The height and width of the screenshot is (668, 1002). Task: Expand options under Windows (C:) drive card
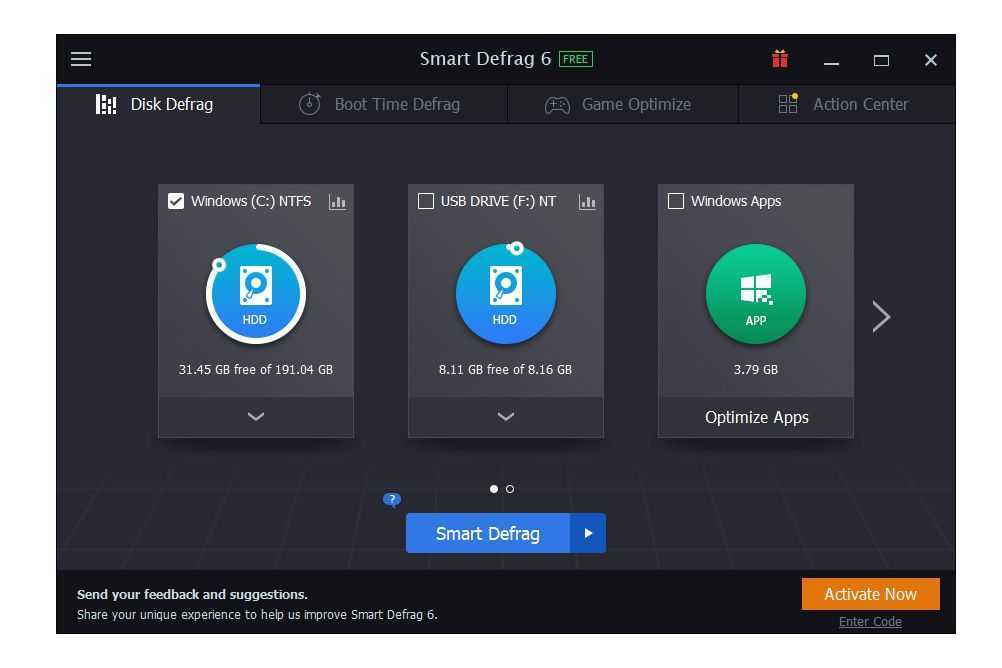click(x=256, y=417)
